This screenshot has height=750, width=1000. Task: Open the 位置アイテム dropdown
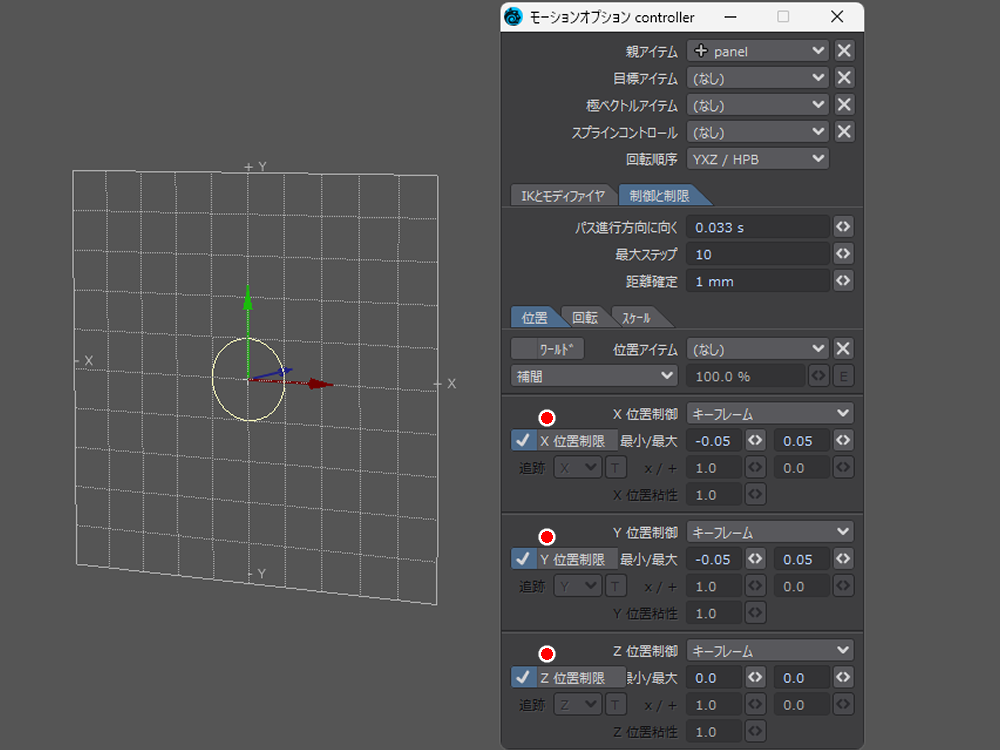pos(758,349)
